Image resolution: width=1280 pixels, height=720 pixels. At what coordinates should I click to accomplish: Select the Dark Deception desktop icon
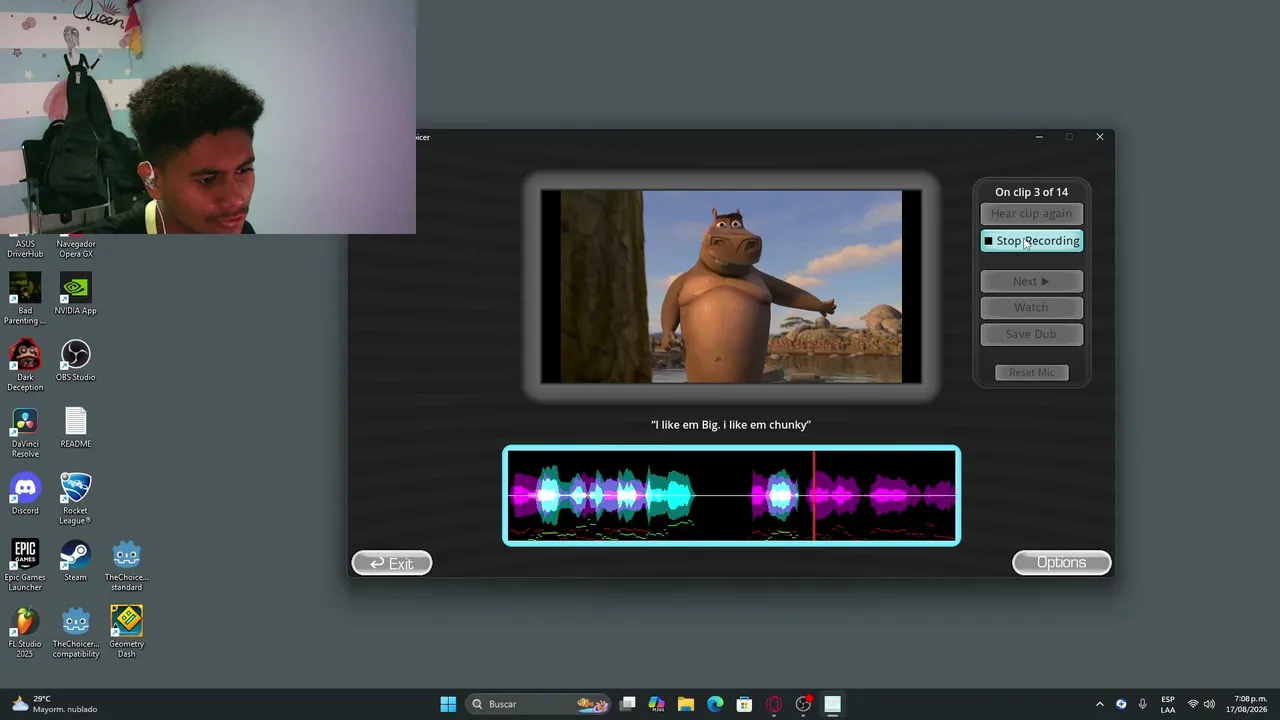25,364
